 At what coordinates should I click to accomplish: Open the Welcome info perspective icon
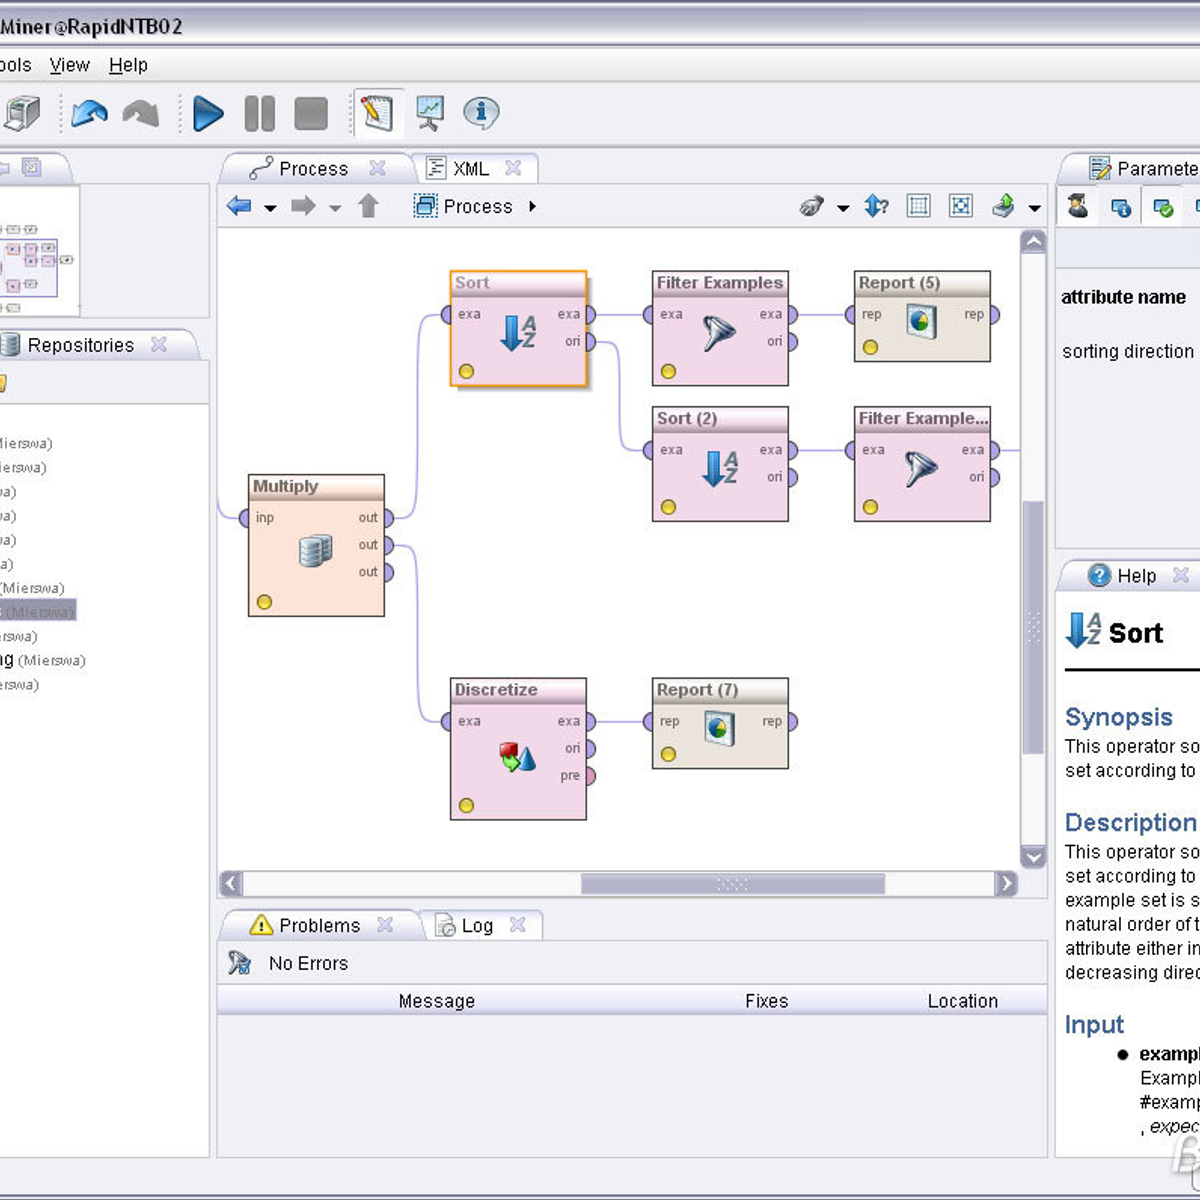pyautogui.click(x=481, y=113)
